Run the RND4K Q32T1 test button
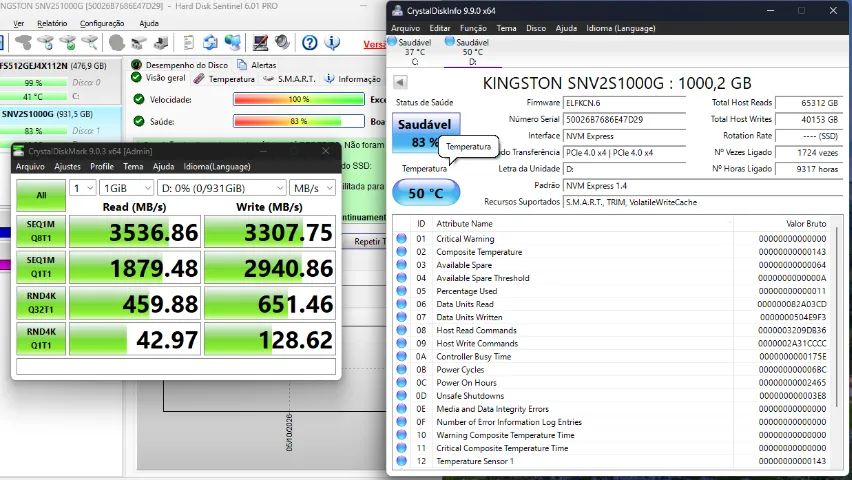 pyautogui.click(x=41, y=303)
